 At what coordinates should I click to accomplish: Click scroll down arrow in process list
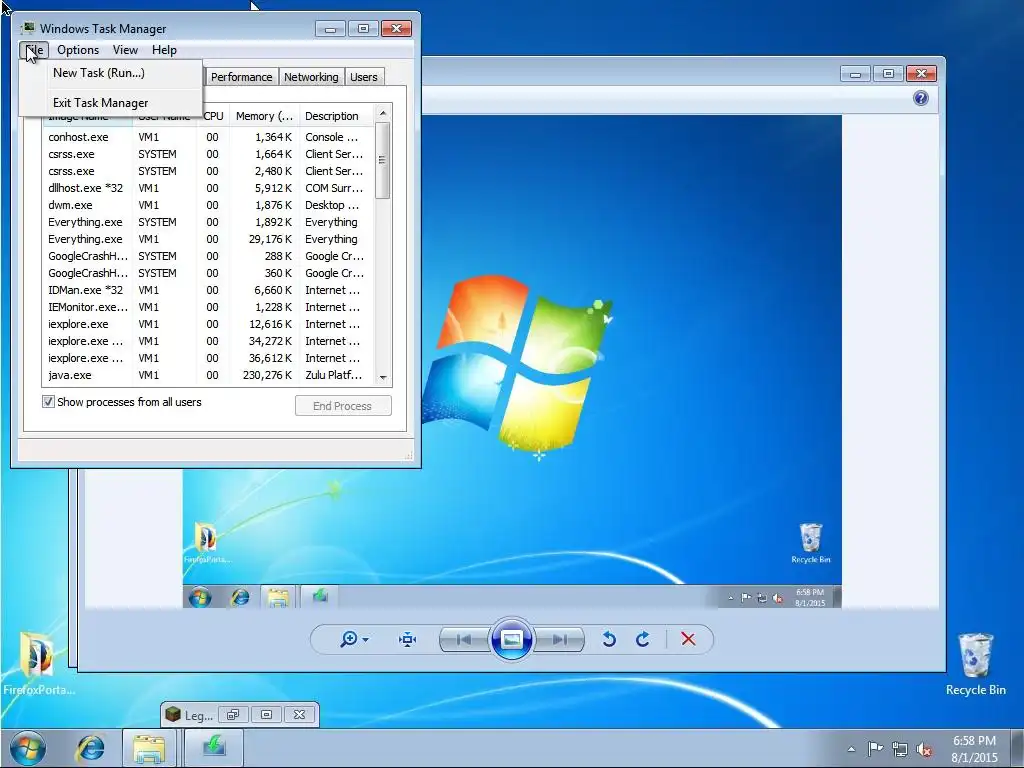tap(383, 377)
